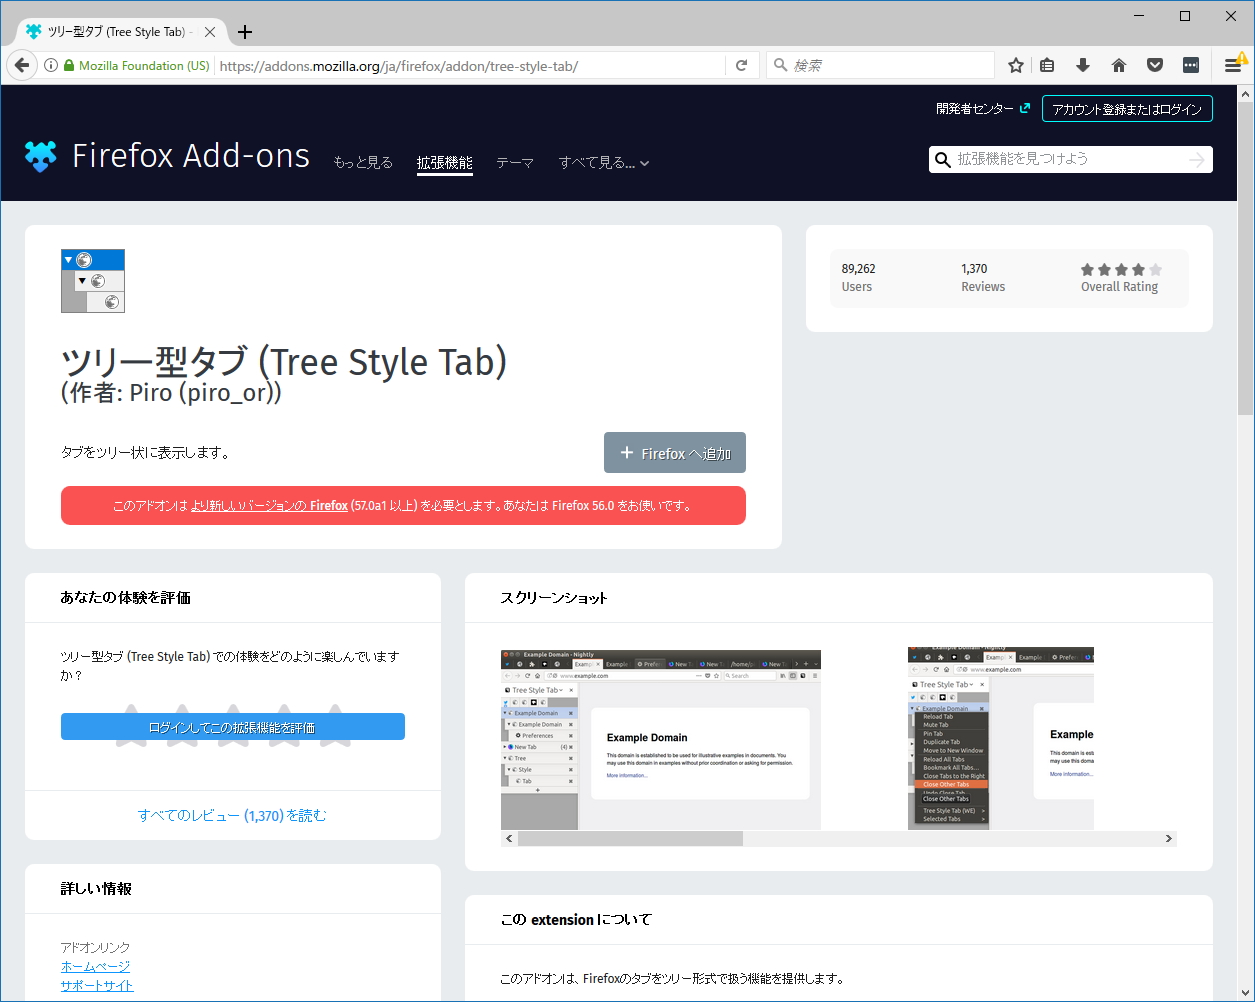This screenshot has width=1255, height=1002.
Task: Click the ツリー型タブ (Tree Style Tab) heading
Action: pos(284,361)
